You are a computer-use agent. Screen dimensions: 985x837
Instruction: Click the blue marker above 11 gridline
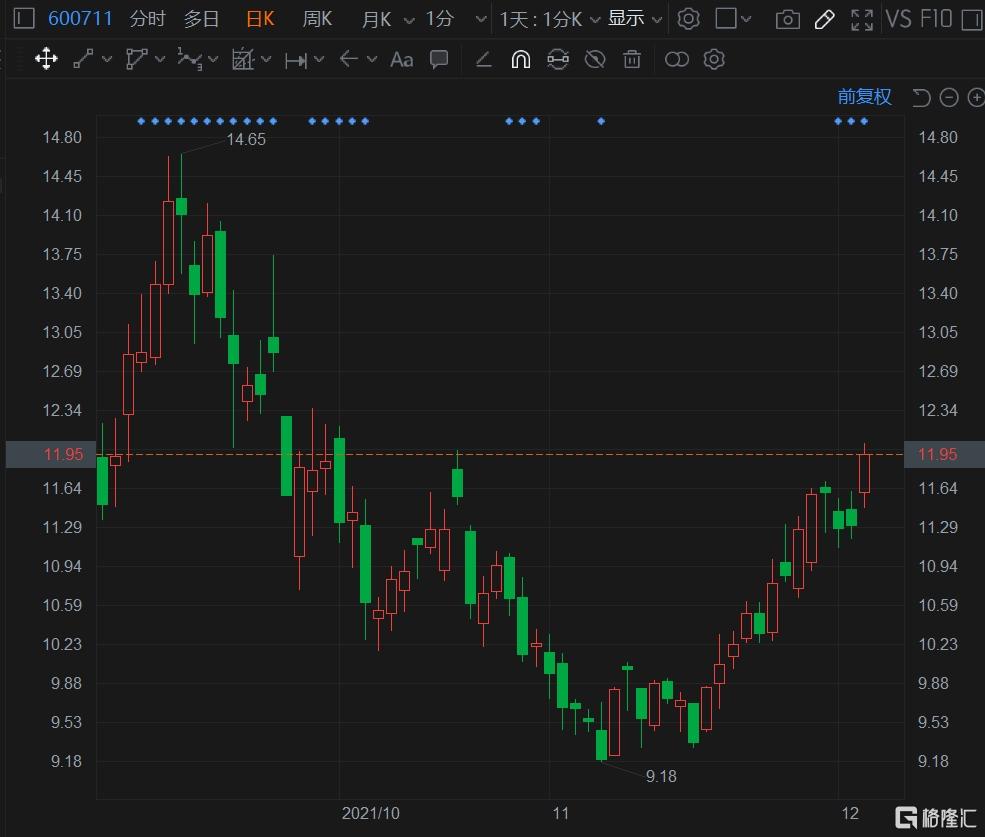[601, 121]
